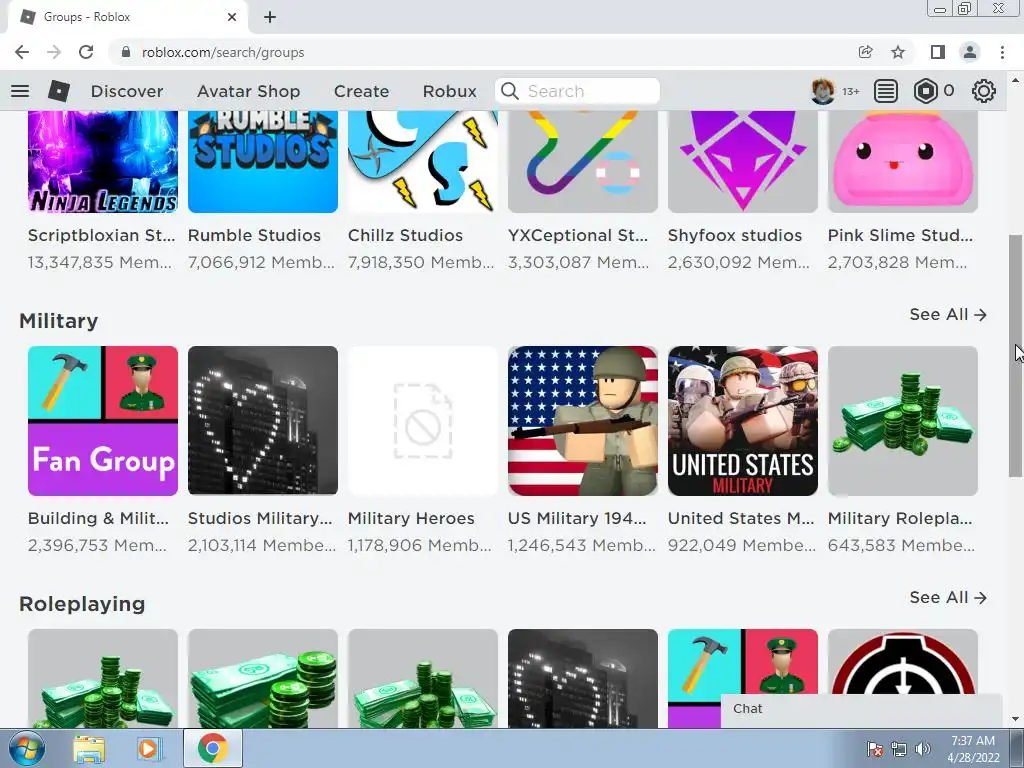Open the network tray icon
Viewport: 1024px width, 768px height.
pyautogui.click(x=899, y=749)
